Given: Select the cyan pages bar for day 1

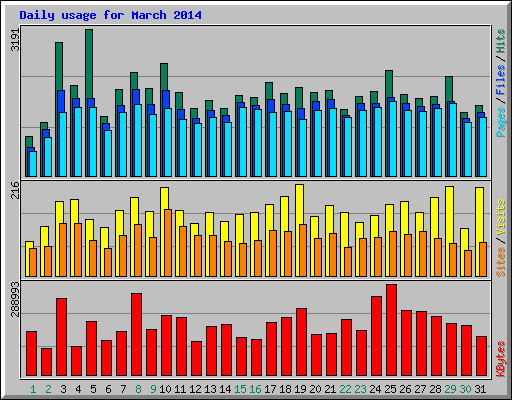Looking at the screenshot, I should (x=33, y=164).
